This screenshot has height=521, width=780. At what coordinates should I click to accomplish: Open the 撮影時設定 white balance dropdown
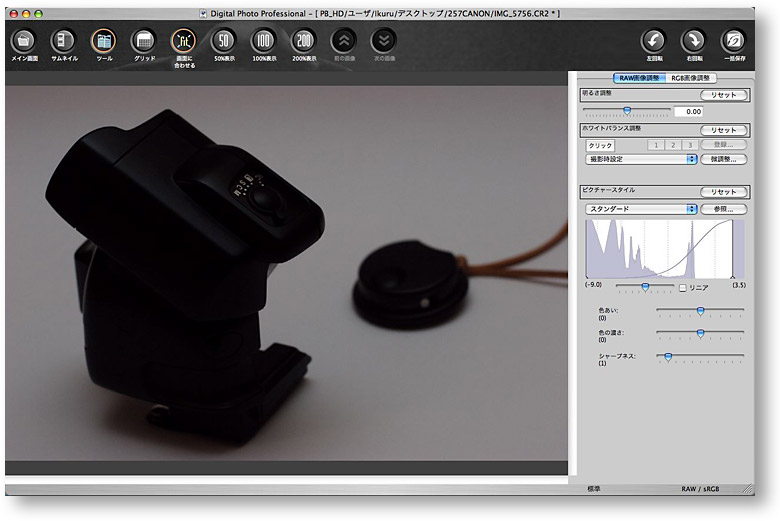tap(641, 159)
